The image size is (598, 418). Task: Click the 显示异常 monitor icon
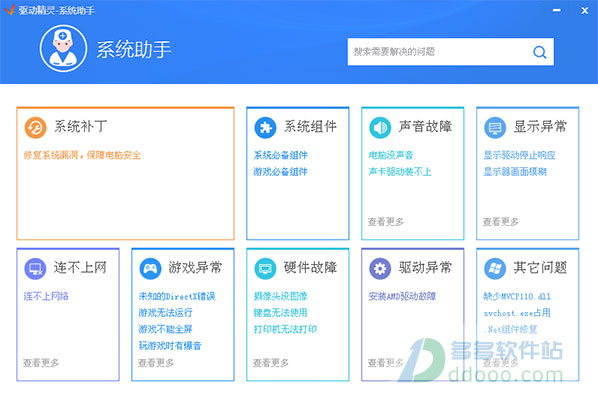[495, 127]
